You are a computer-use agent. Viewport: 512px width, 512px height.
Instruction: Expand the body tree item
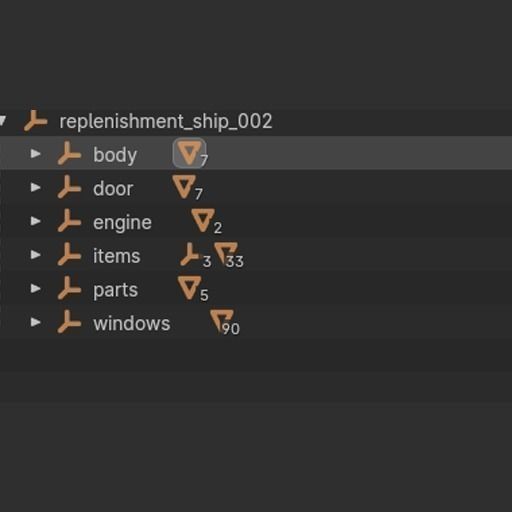point(35,154)
